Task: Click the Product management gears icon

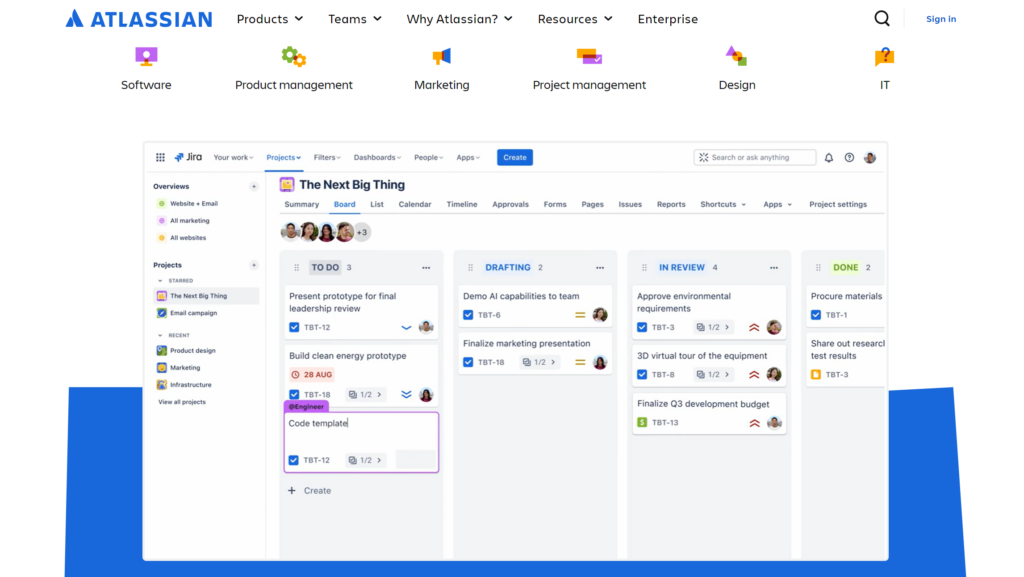Action: [x=293, y=56]
